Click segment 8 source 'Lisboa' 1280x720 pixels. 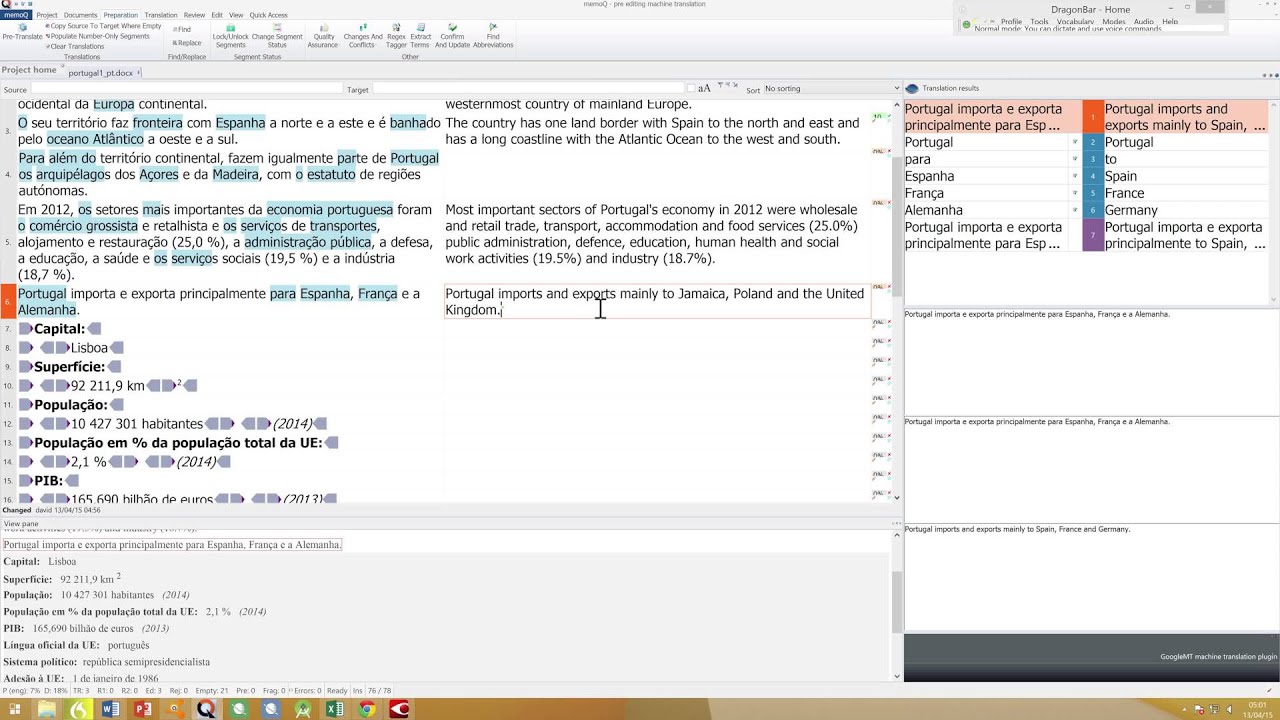click(x=89, y=348)
